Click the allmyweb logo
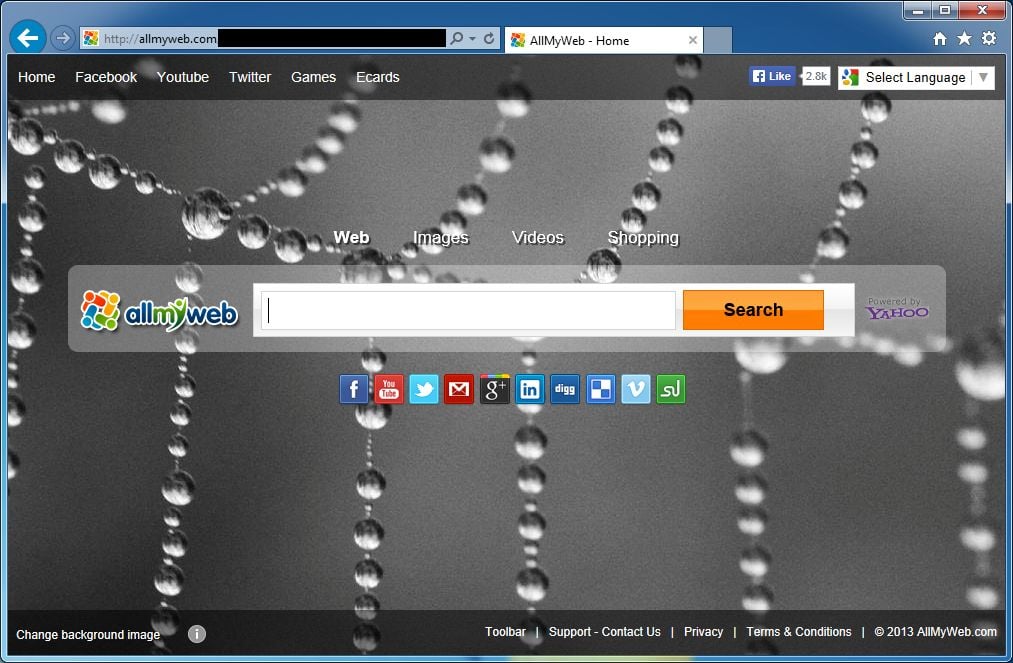The height and width of the screenshot is (663, 1013). point(160,311)
